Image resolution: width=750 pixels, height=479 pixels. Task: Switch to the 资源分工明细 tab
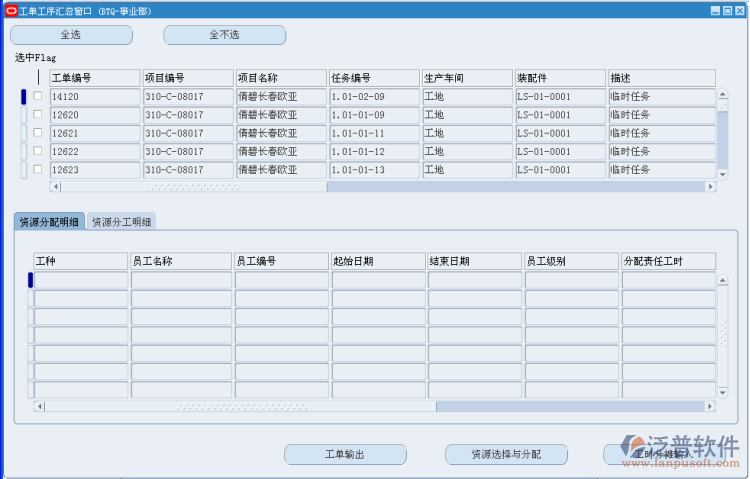pos(123,222)
